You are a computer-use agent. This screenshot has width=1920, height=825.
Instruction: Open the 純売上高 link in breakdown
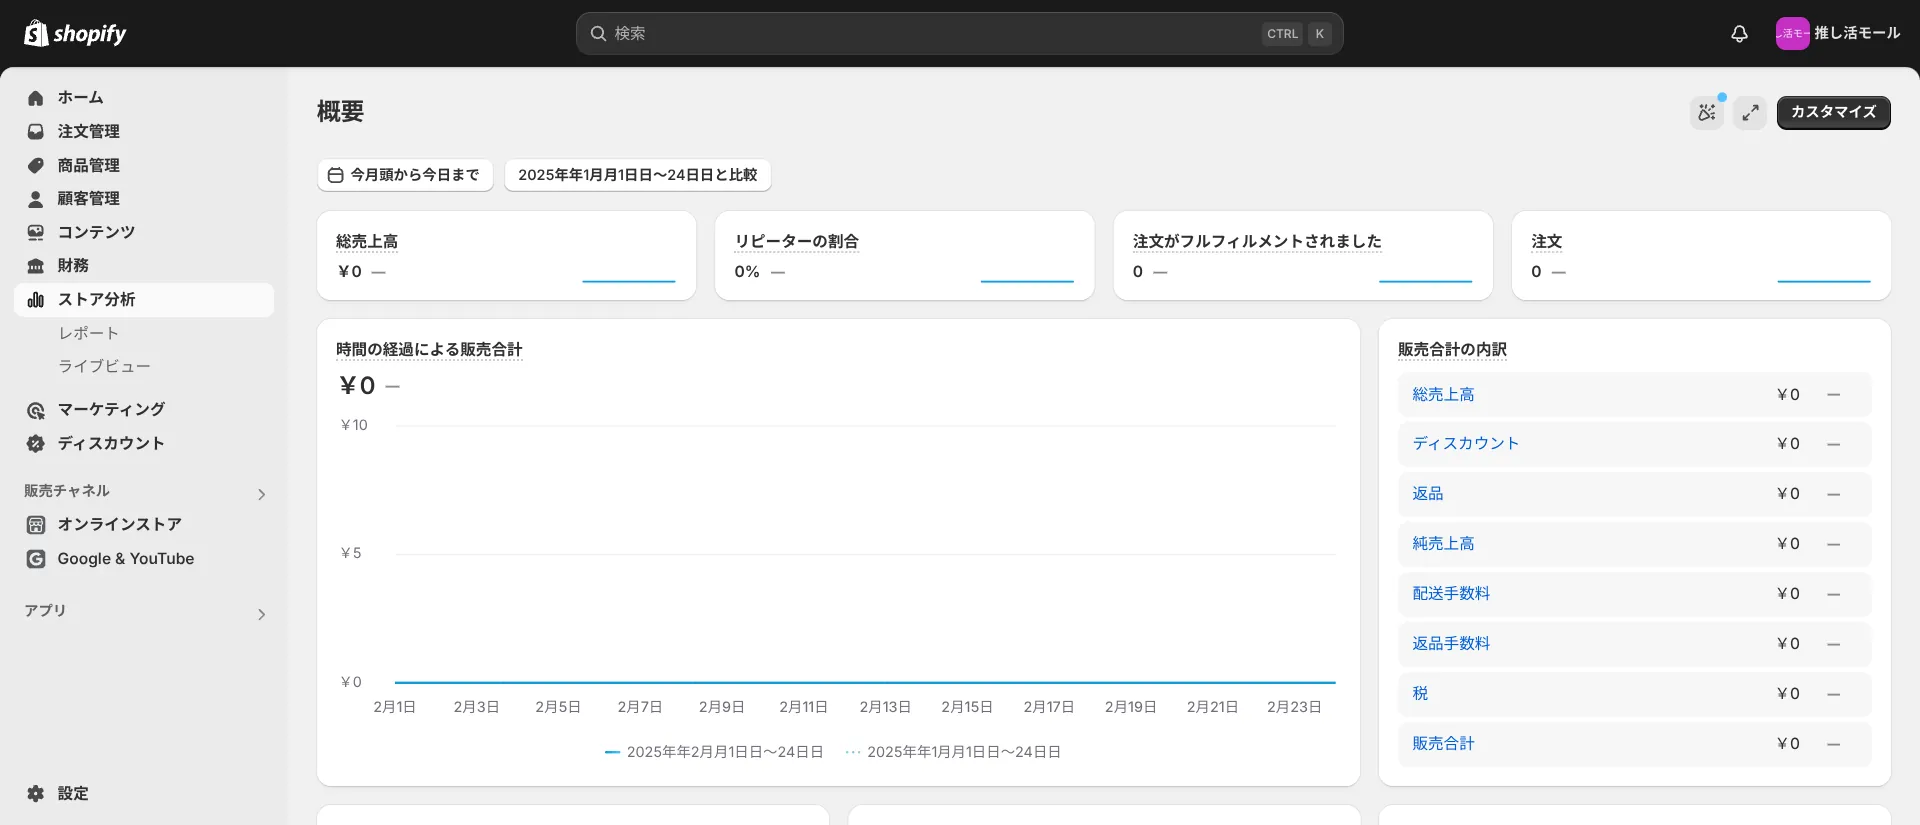[1443, 544]
